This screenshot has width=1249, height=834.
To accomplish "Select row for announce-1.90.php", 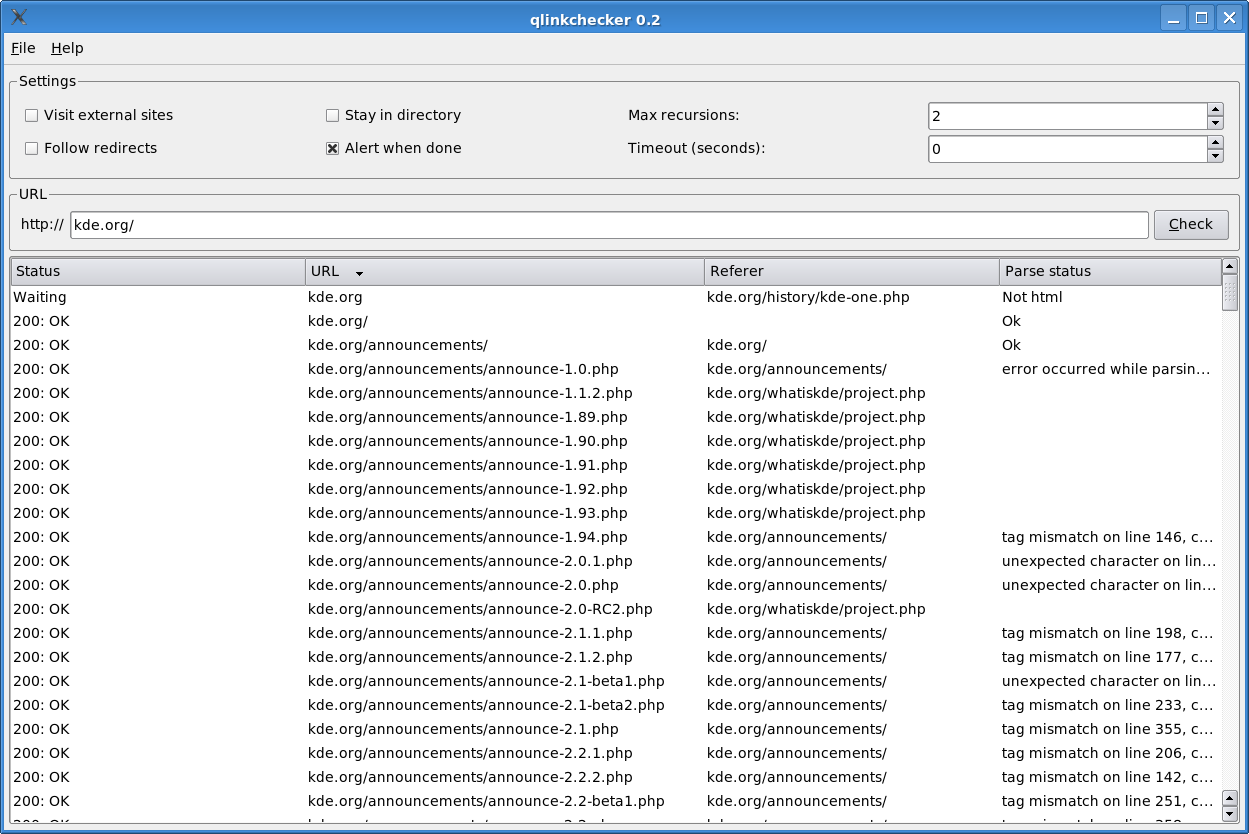I will coord(616,441).
